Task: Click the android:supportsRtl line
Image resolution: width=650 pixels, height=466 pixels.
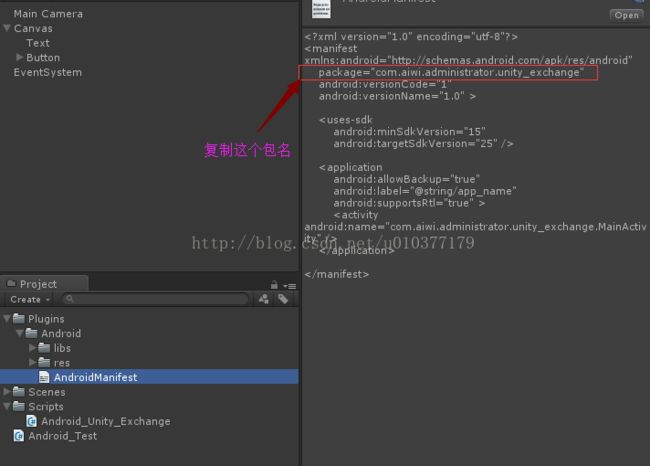Action: pyautogui.click(x=409, y=203)
